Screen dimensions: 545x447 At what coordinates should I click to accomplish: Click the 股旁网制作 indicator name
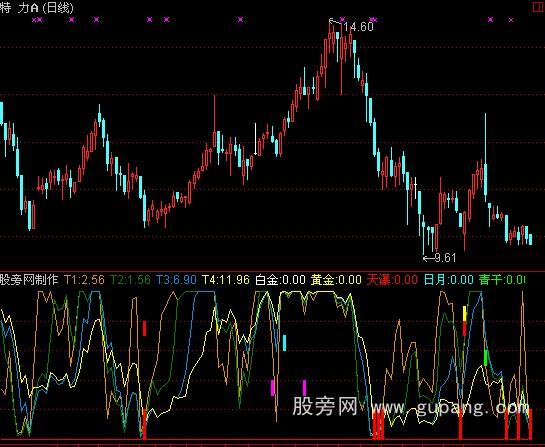(29, 279)
